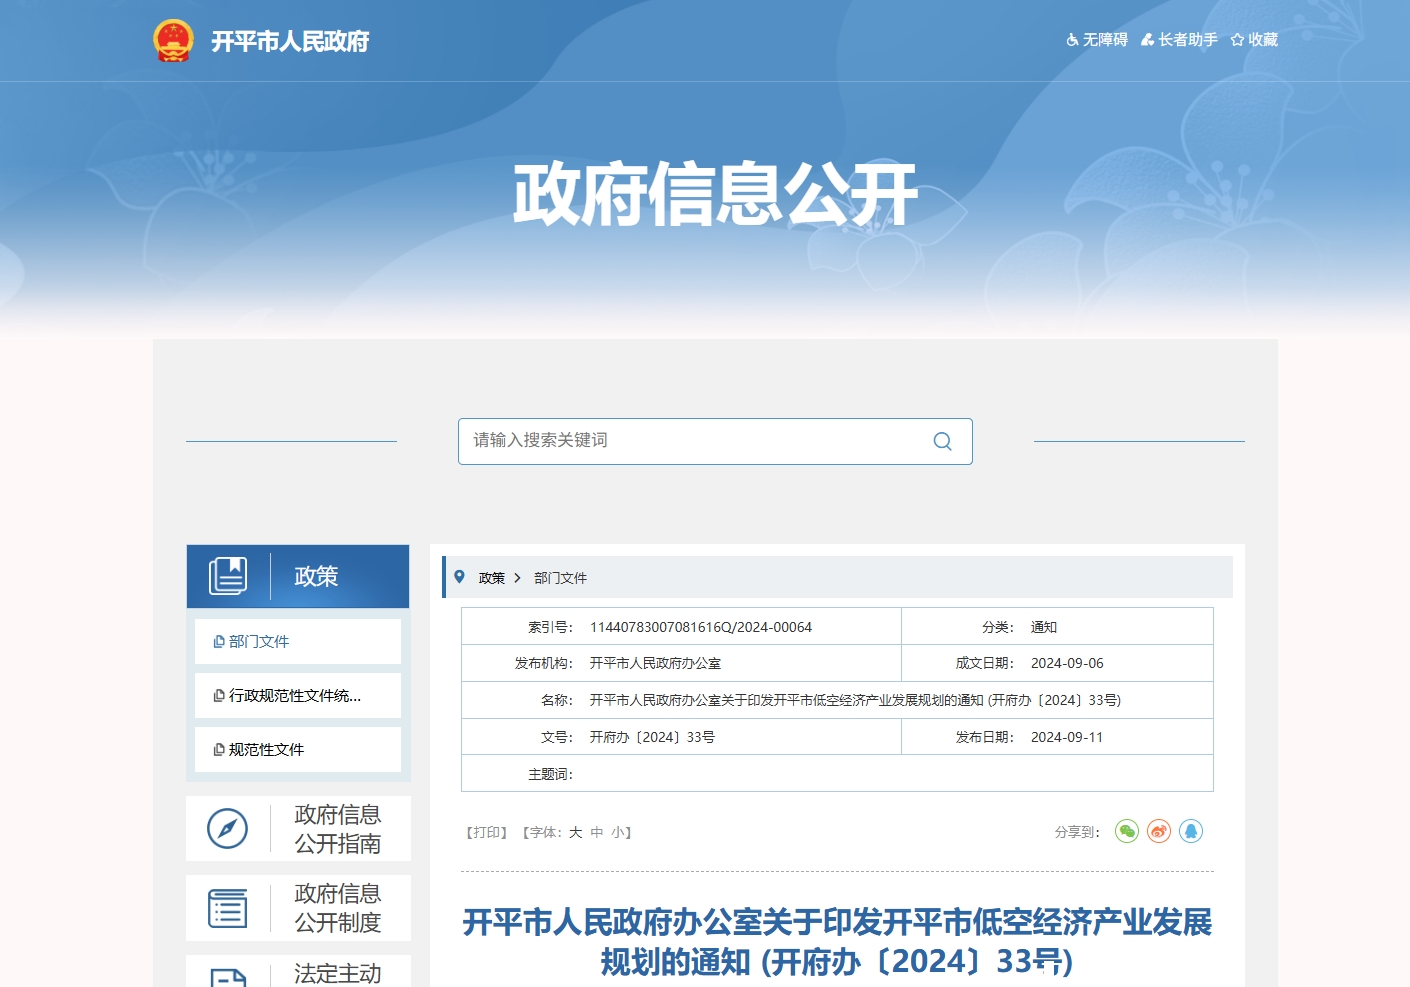1410x987 pixels.
Task: Open 行政规范性文件统 sidebar item
Action: [294, 696]
